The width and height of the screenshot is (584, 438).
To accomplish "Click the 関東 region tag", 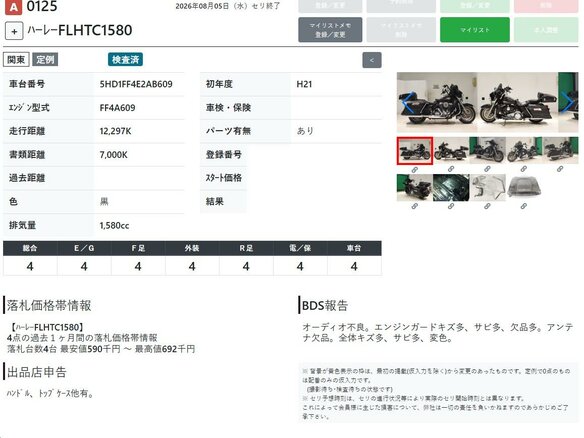I will pyautogui.click(x=16, y=60).
